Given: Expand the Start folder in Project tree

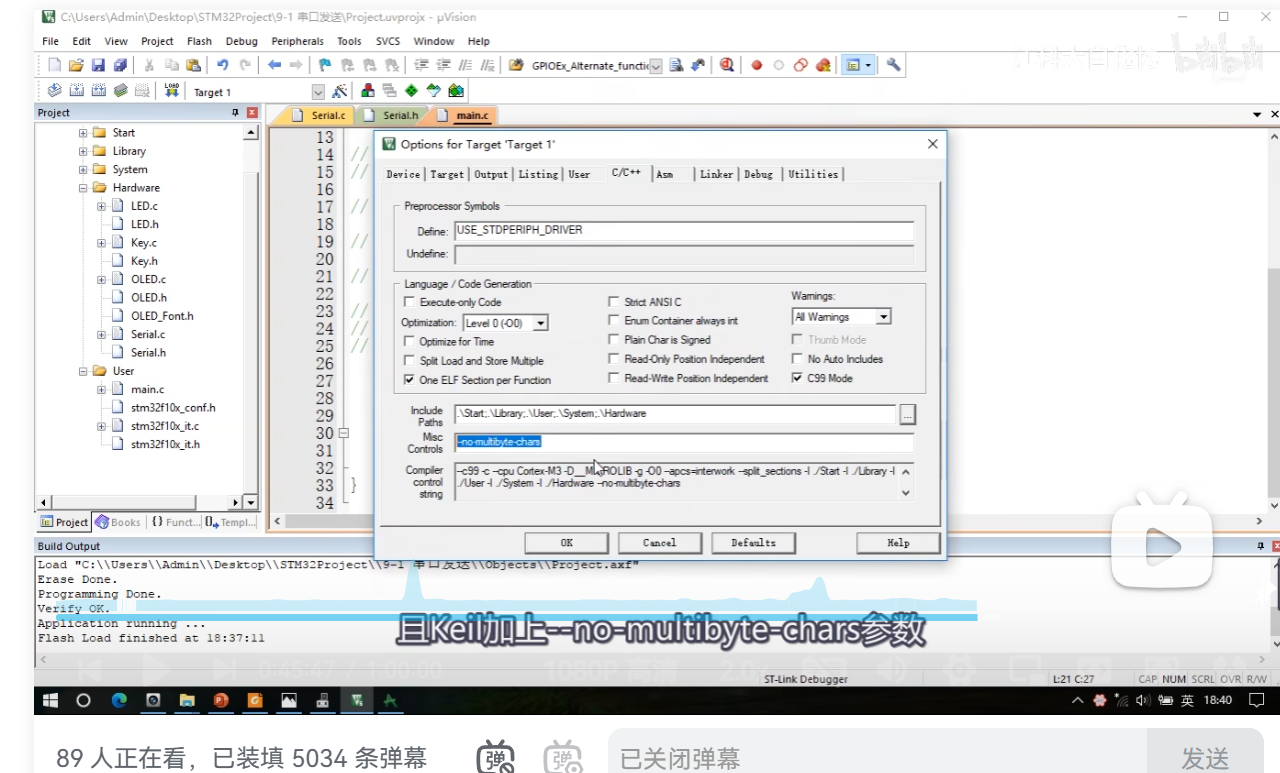Looking at the screenshot, I should [x=83, y=133].
